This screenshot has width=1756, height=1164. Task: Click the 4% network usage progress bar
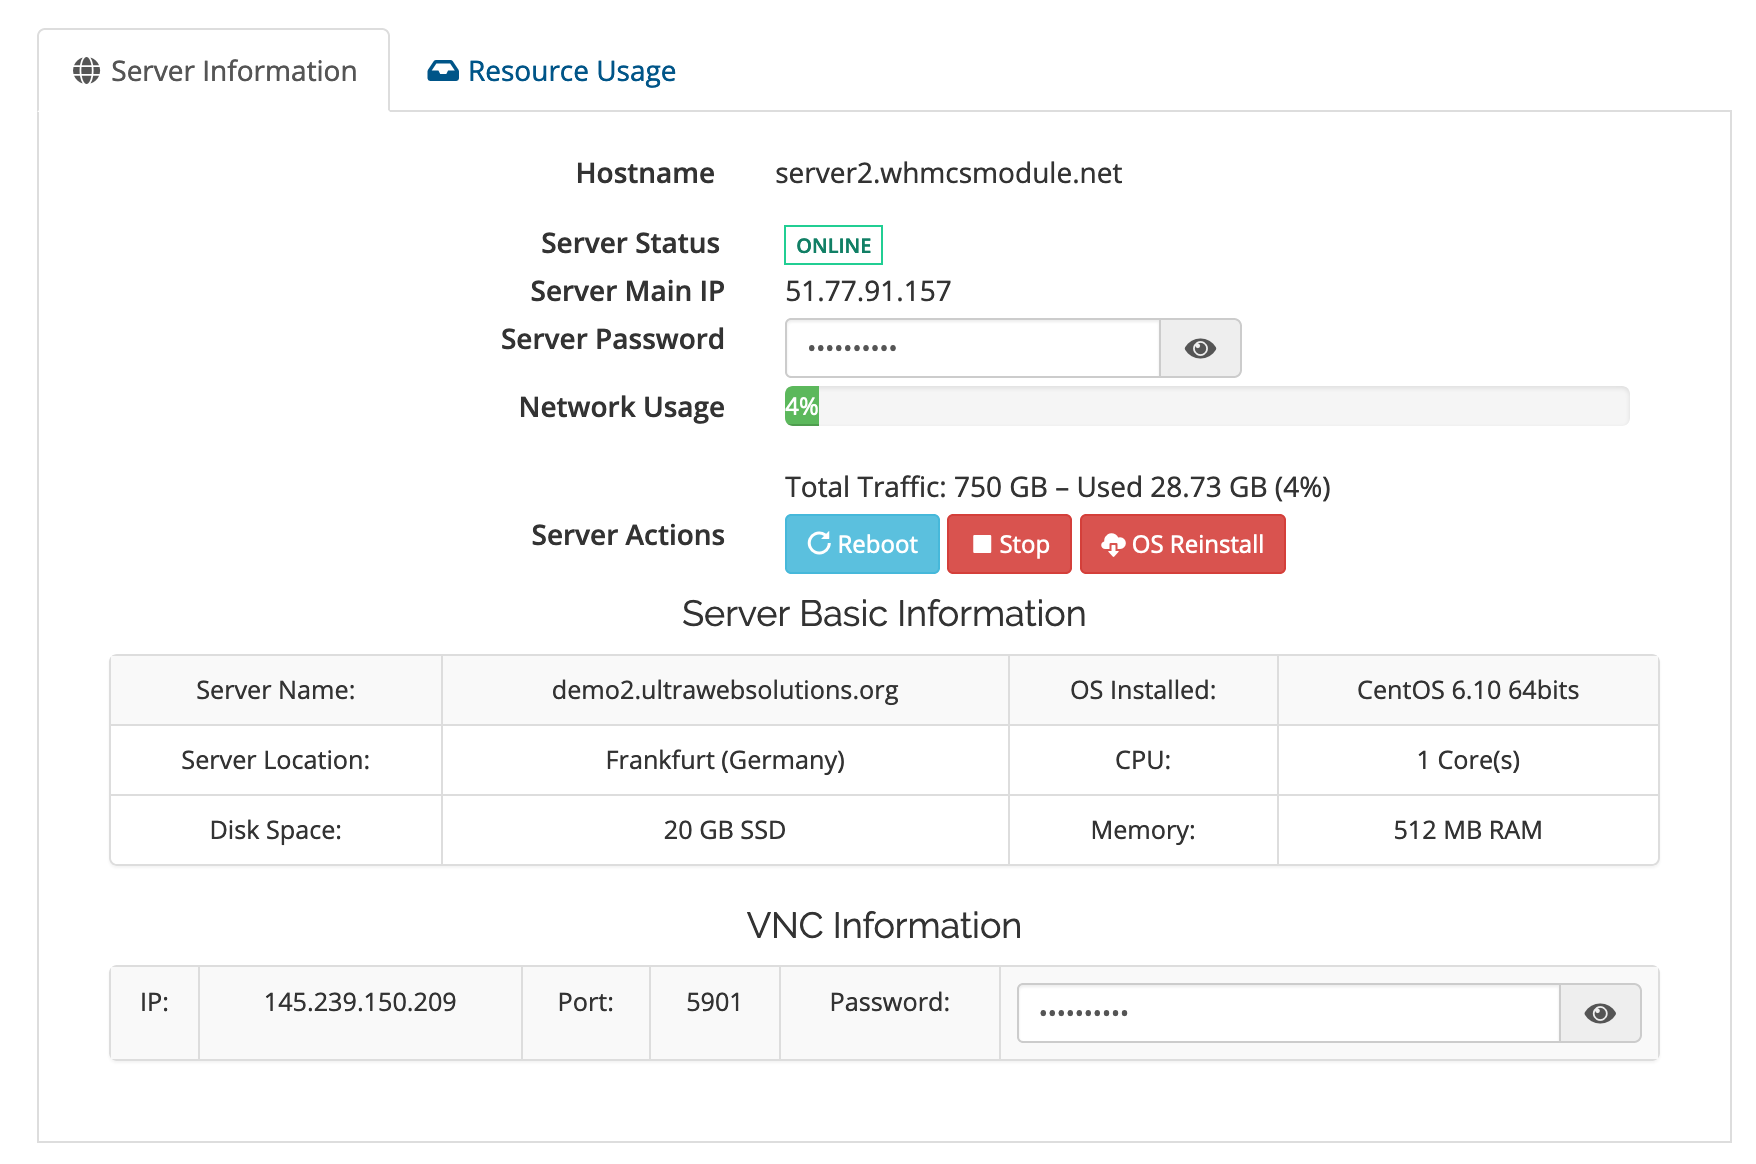(1100, 406)
